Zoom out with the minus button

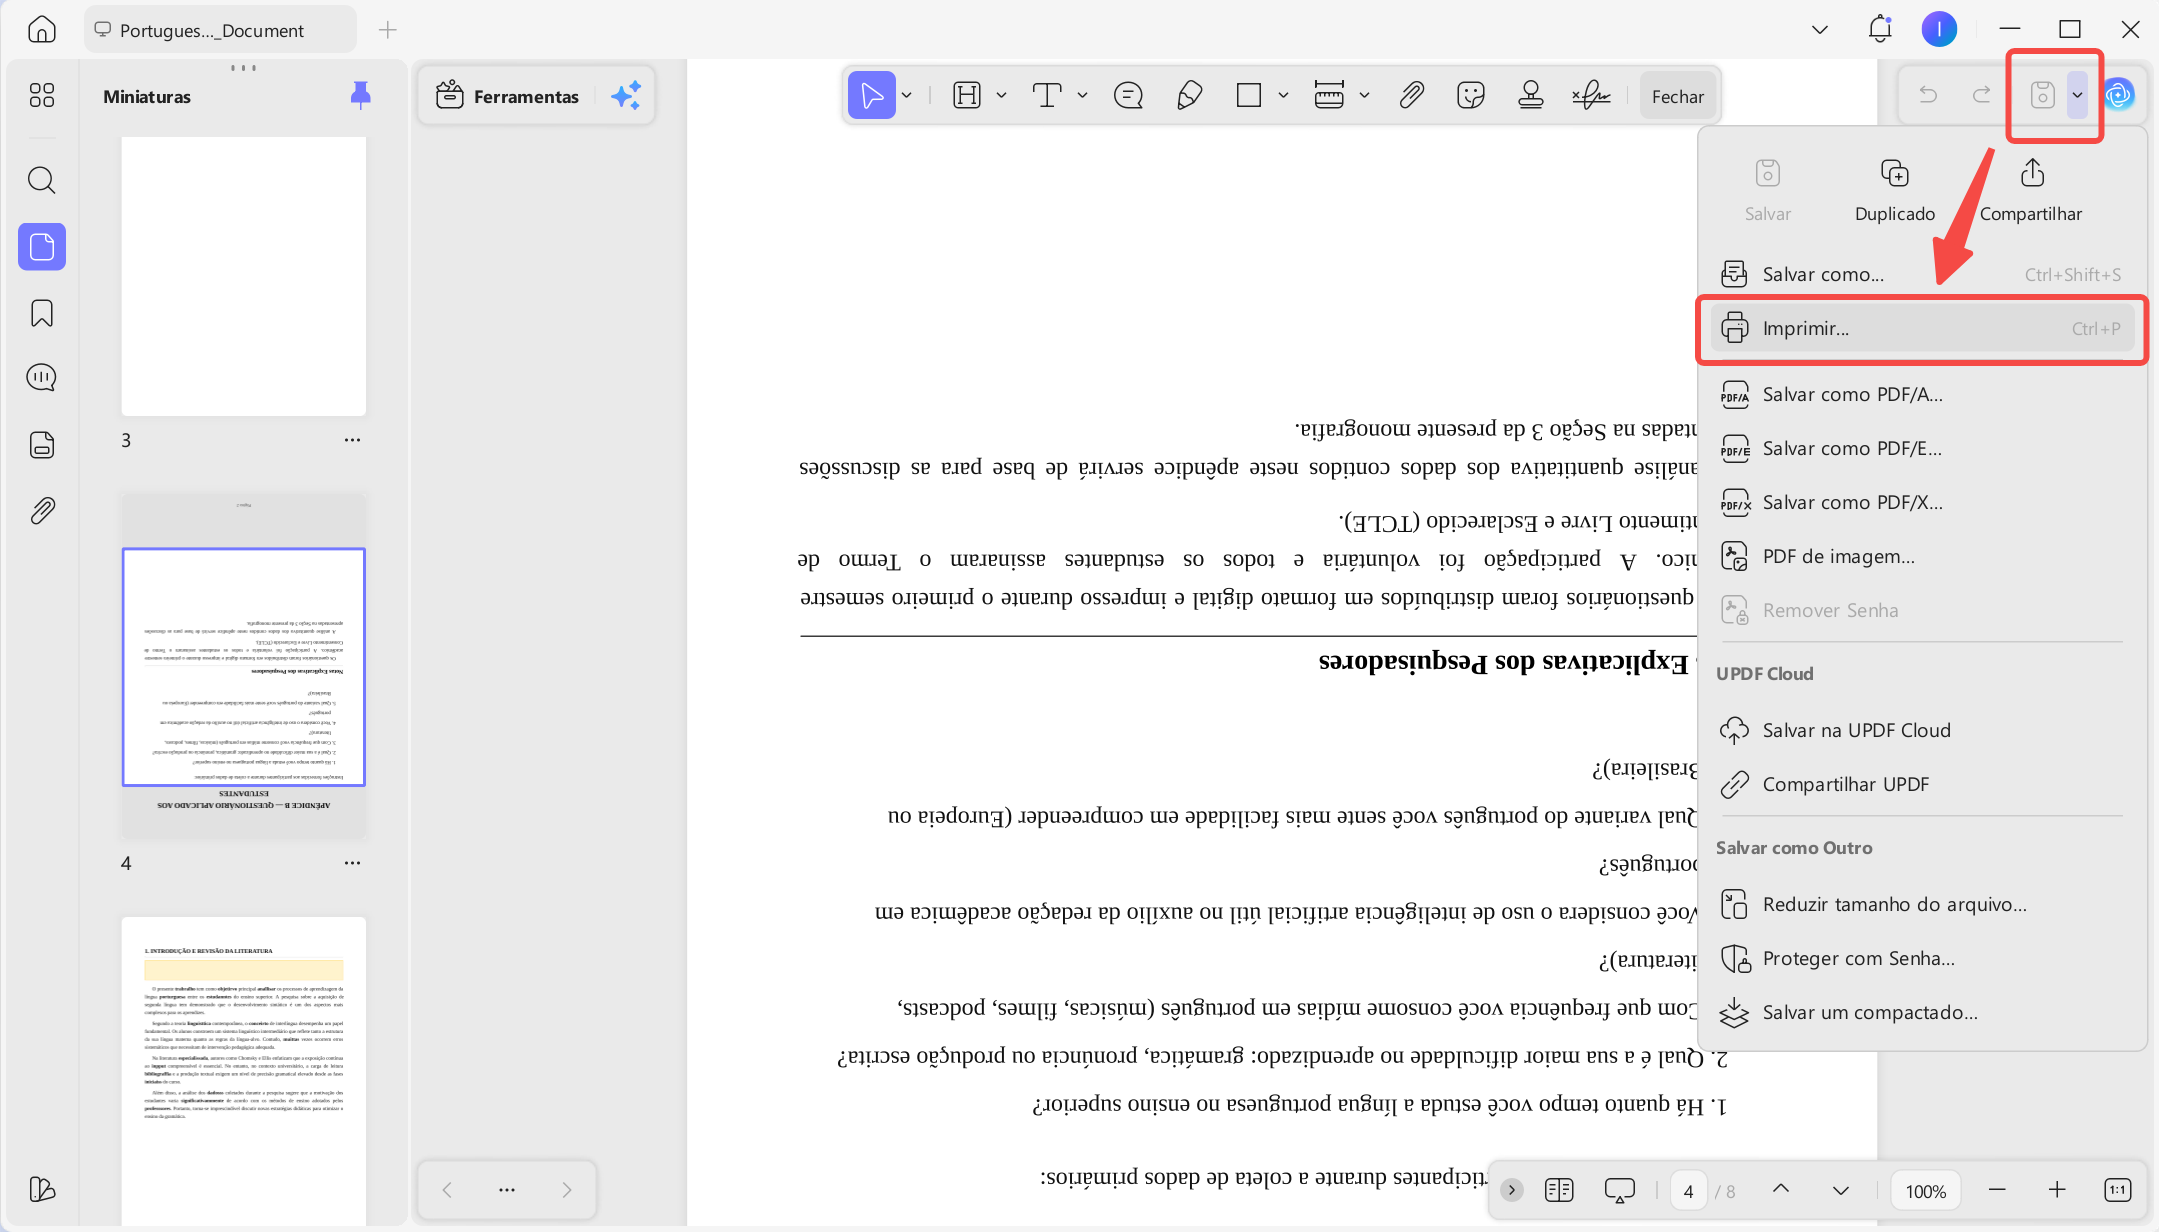pyautogui.click(x=1997, y=1189)
